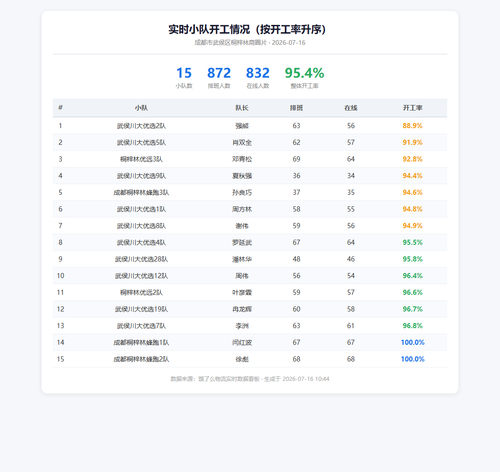Click the 95.5% rate in row 8

[x=412, y=242]
